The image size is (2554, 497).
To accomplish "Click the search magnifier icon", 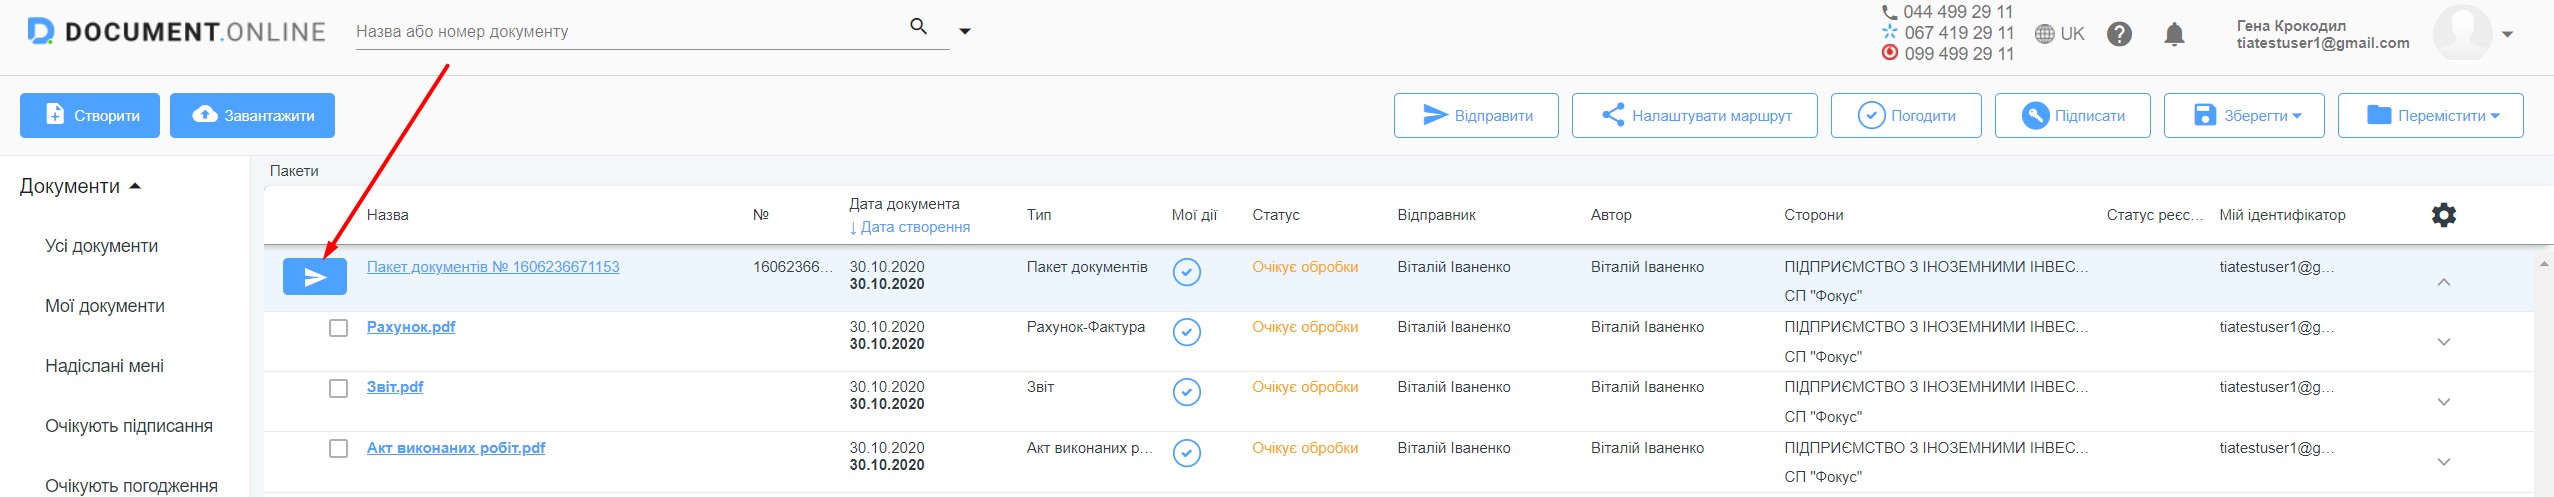I will point(918,27).
